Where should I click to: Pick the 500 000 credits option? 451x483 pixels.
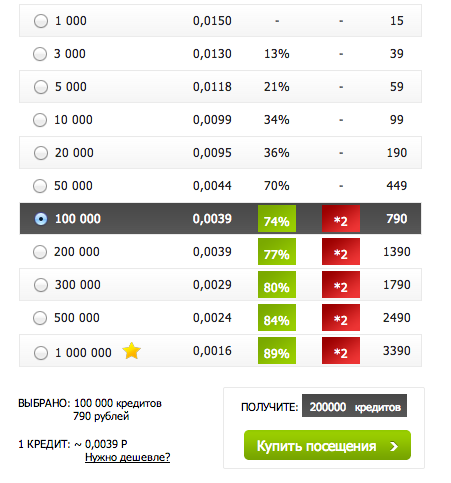click(x=40, y=318)
